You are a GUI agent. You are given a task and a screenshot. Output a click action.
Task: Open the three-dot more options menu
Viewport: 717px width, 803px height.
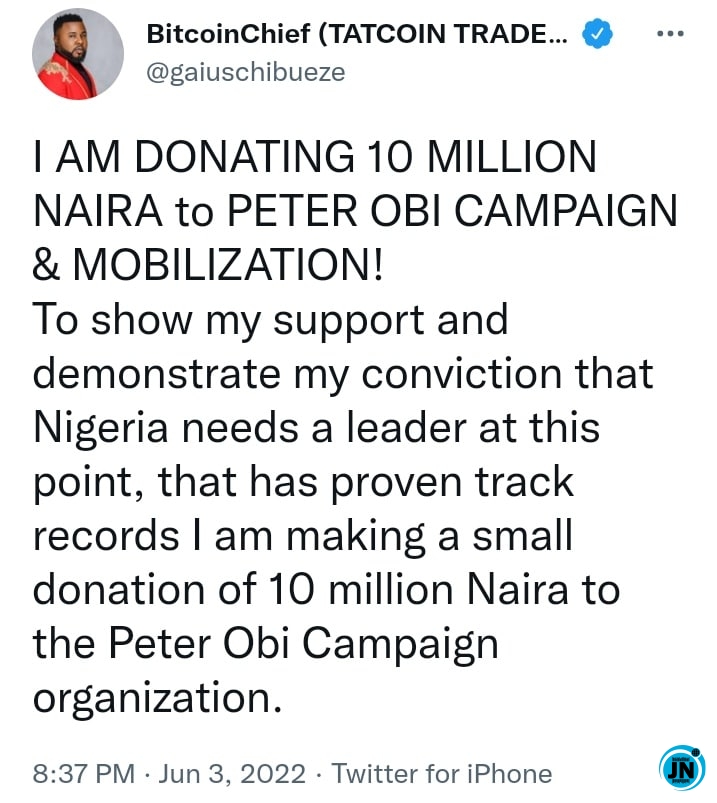tap(667, 35)
